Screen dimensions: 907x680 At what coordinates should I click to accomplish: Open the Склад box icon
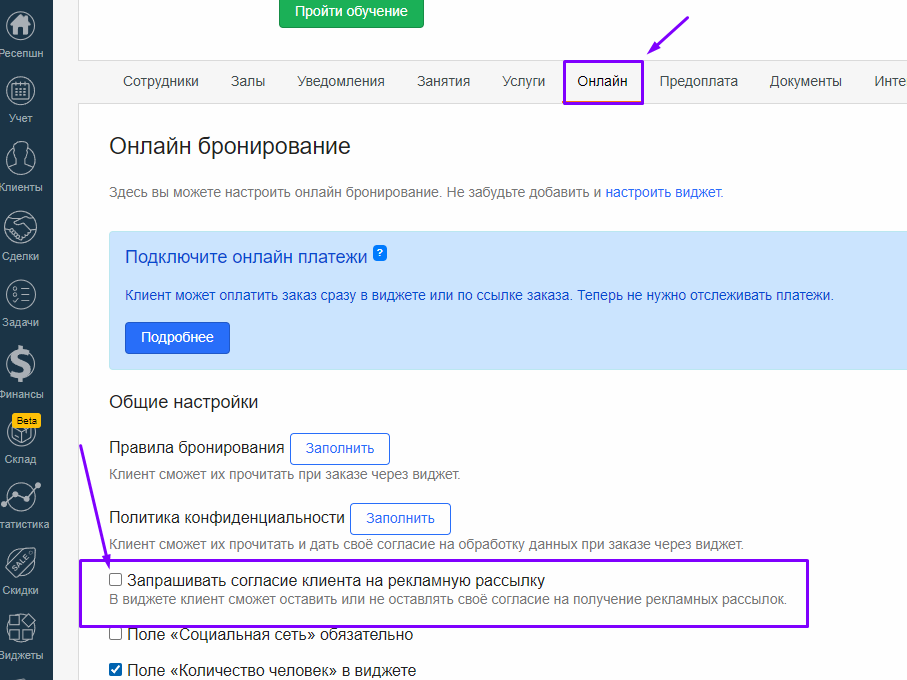click(x=20, y=434)
